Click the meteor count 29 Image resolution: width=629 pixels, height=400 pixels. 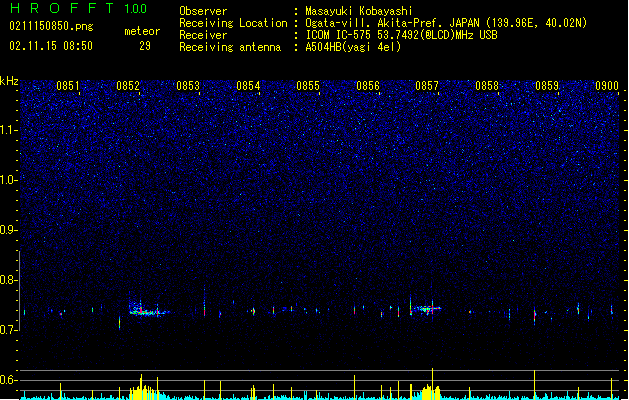(145, 46)
